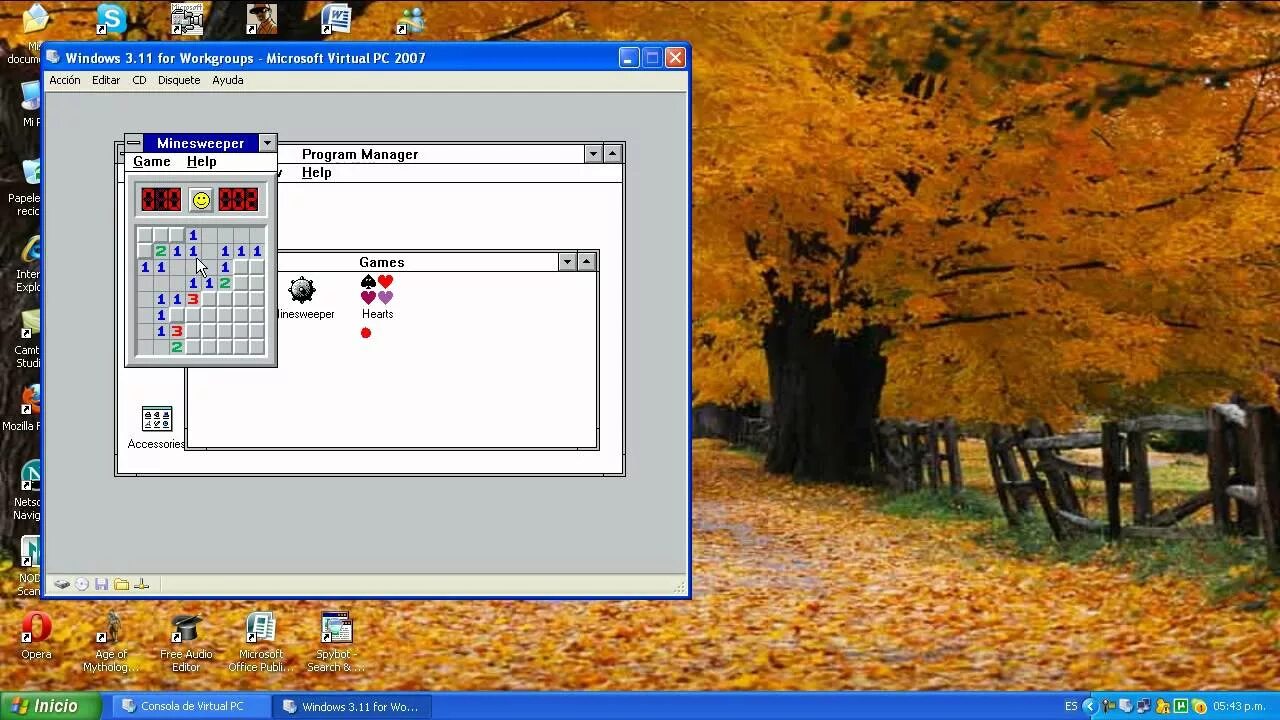1280x720 pixels.
Task: Switch to Consola de Virtual PC taskbar button
Action: pyautogui.click(x=191, y=706)
